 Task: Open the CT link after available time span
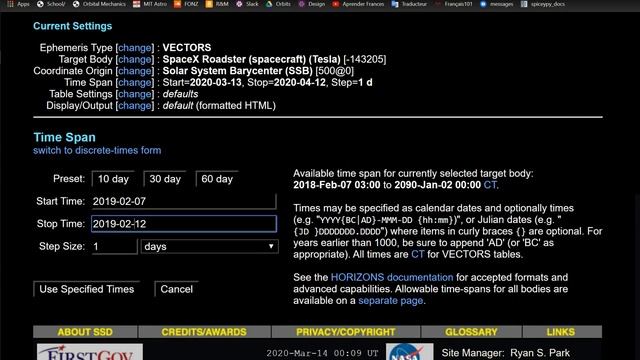click(x=490, y=185)
